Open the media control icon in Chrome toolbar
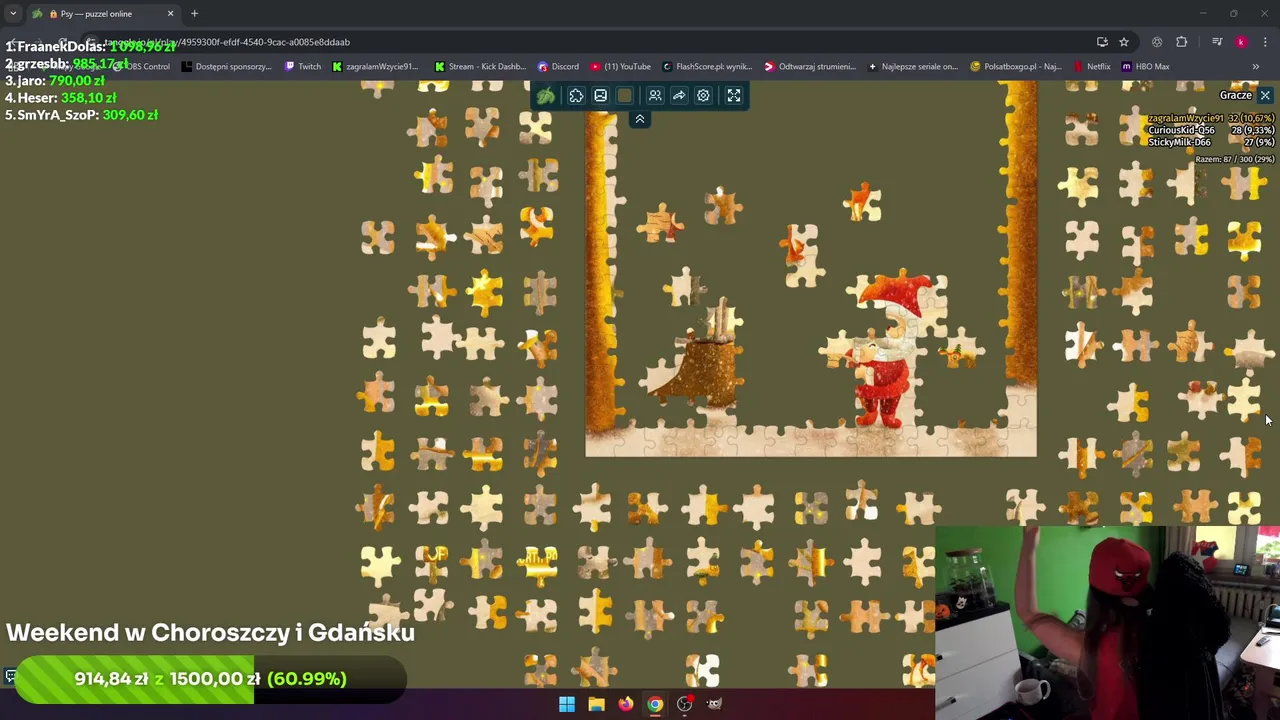This screenshot has height=720, width=1280. click(1216, 42)
